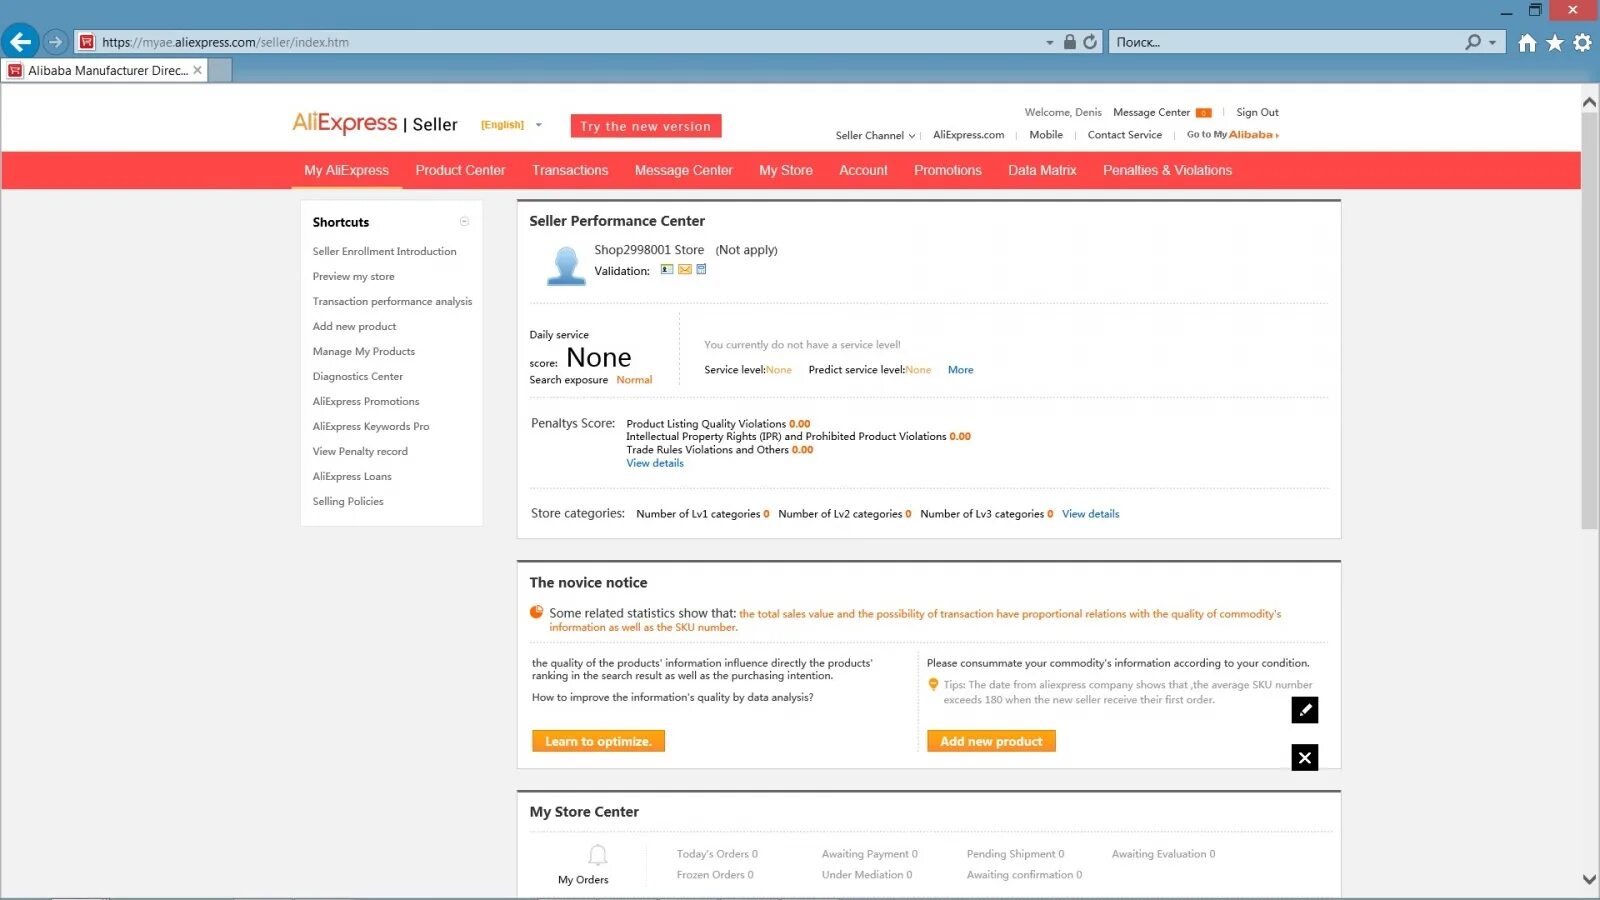Click the browser search input field
The image size is (1600, 900).
tap(1285, 42)
